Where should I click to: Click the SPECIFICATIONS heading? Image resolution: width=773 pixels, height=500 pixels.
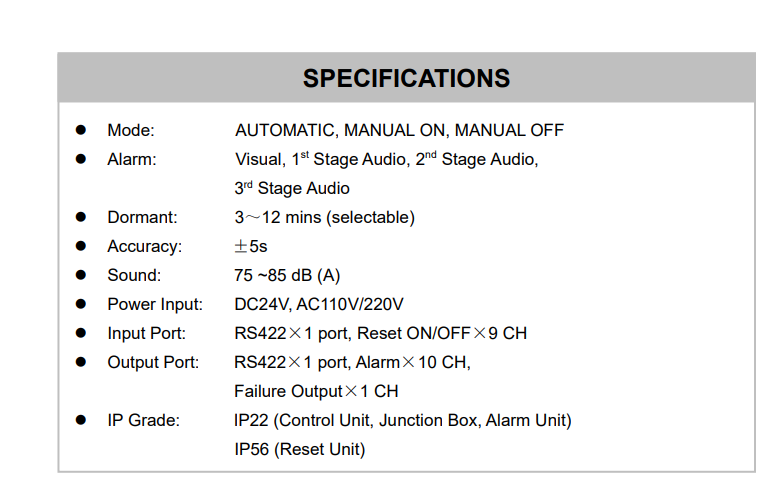(x=406, y=79)
